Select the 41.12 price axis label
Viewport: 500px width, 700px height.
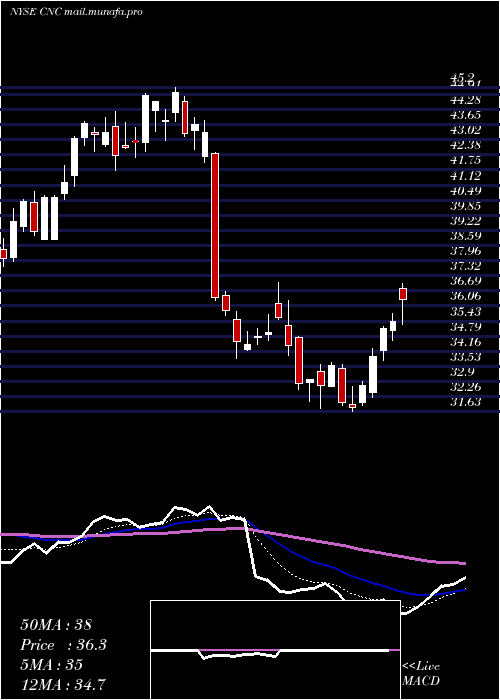point(465,176)
